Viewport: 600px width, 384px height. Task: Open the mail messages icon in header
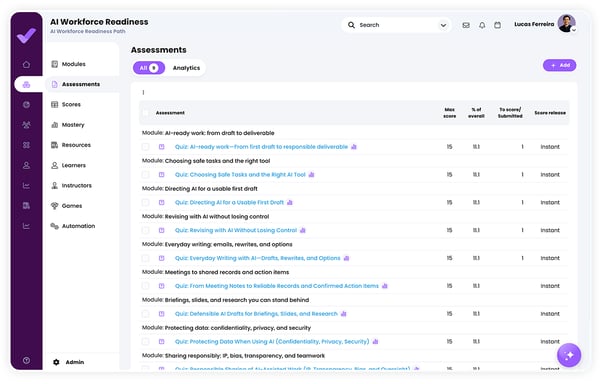click(466, 25)
